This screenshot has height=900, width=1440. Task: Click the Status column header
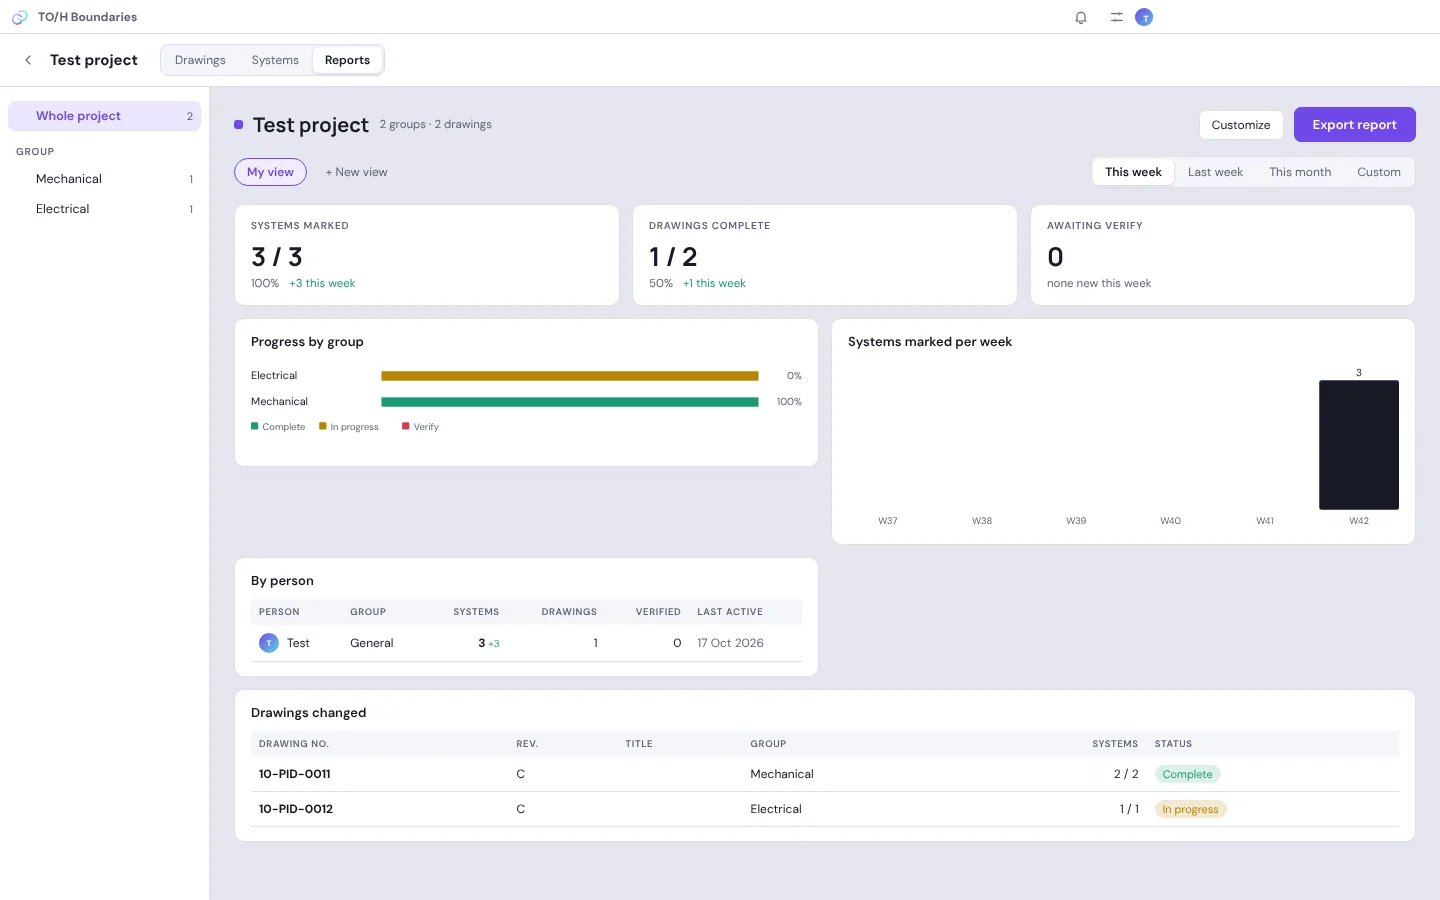pos(1173,744)
